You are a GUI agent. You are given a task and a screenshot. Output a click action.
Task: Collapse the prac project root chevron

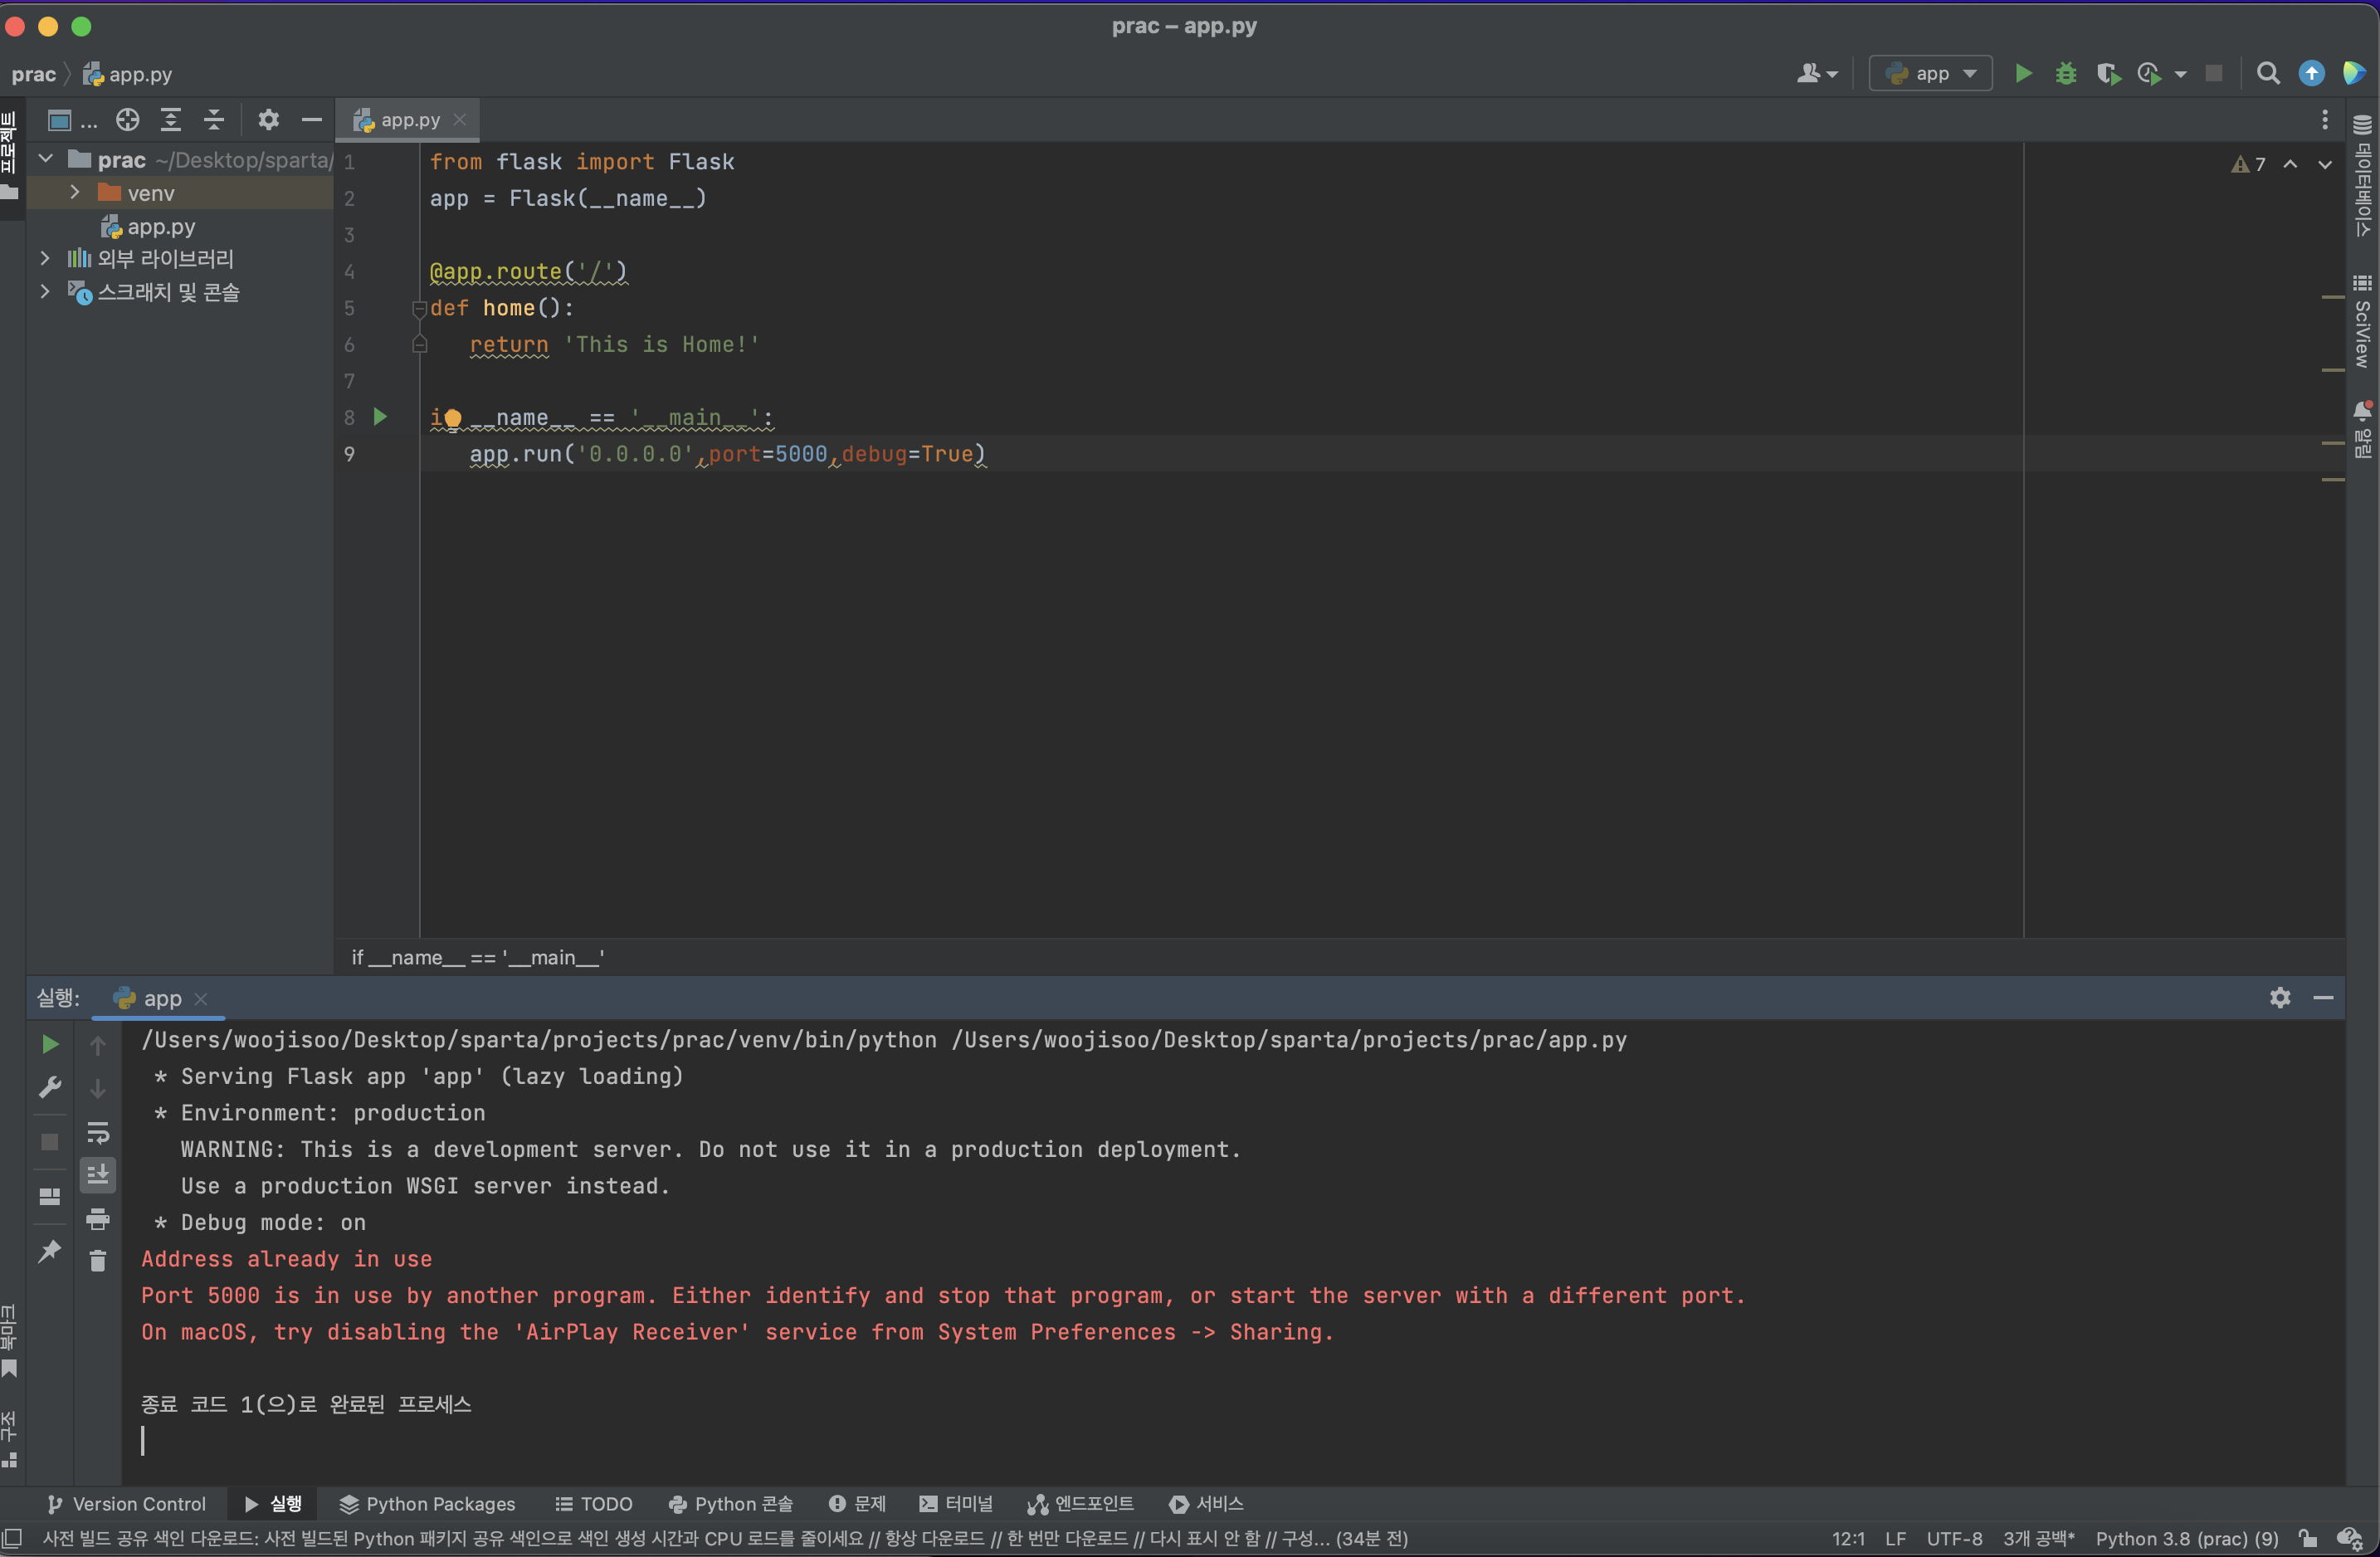46,159
